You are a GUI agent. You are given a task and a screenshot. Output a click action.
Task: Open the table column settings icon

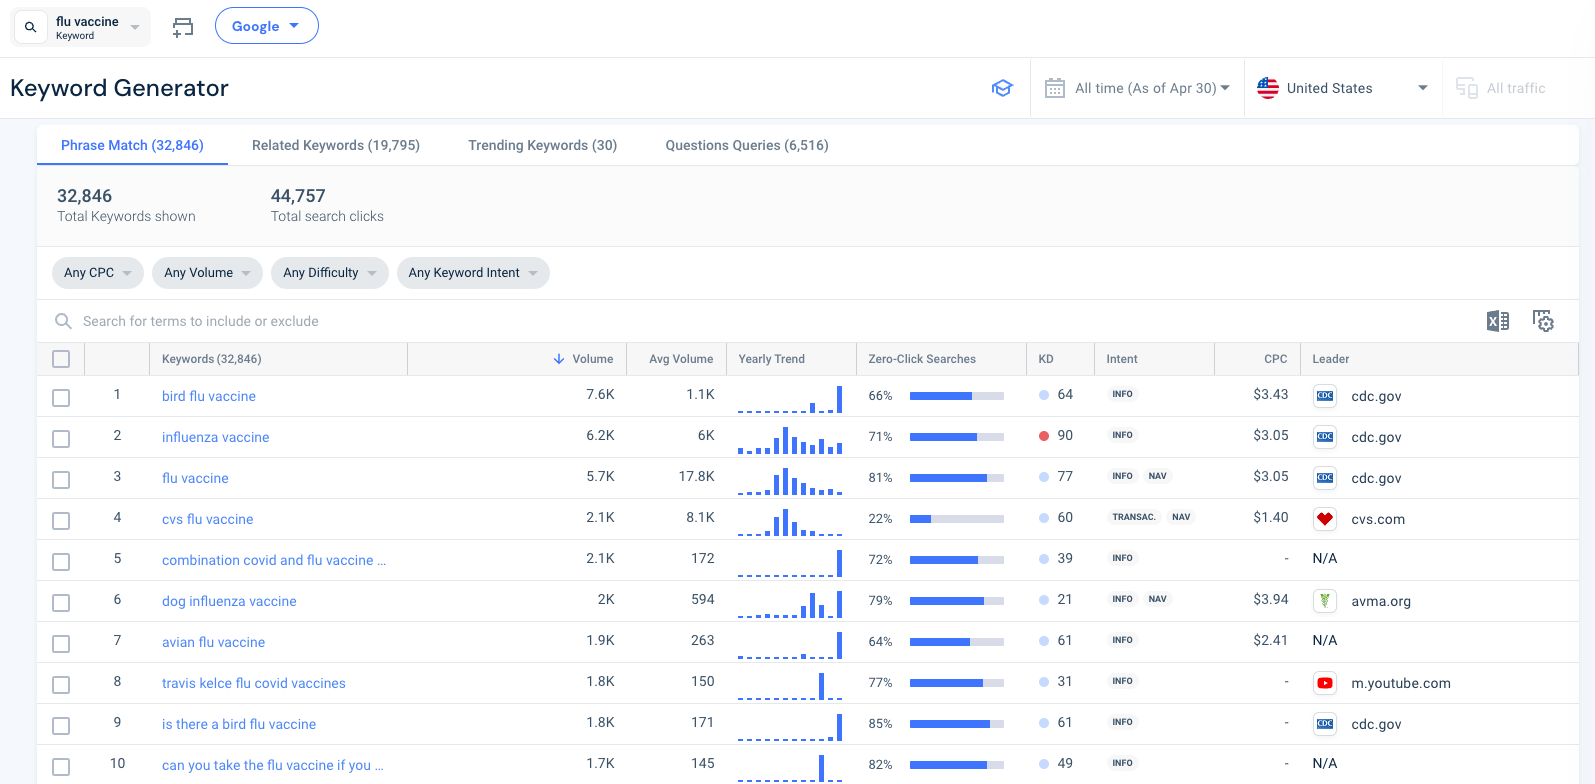point(1543,321)
